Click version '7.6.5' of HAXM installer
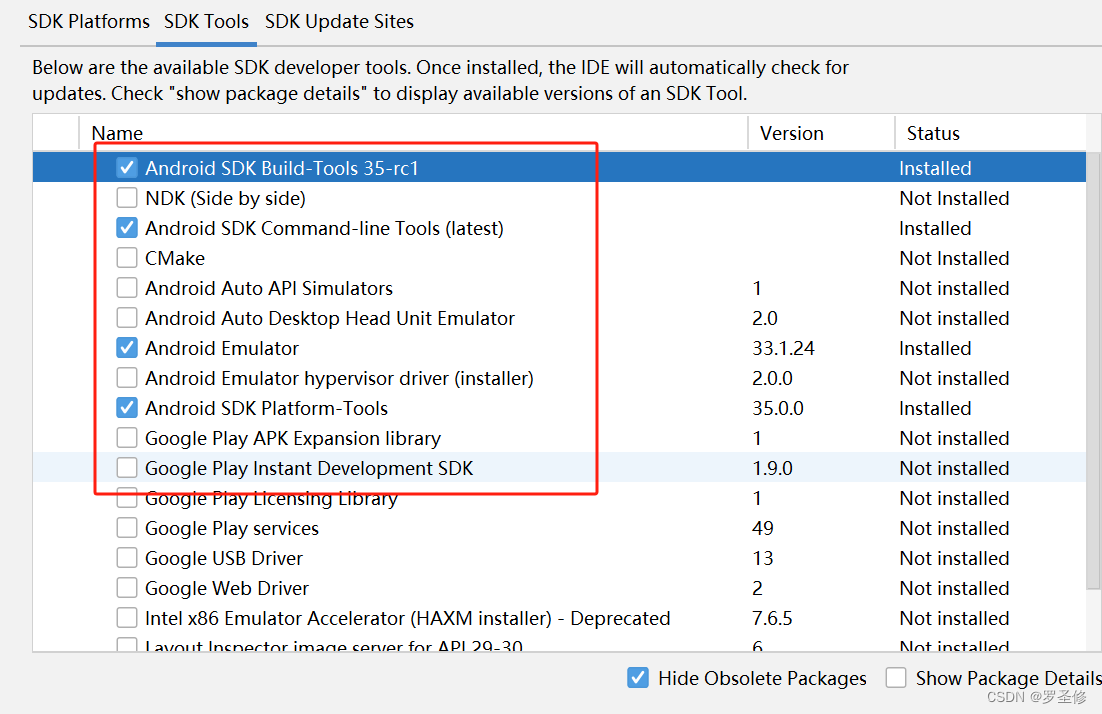The image size is (1102, 714). coord(772,618)
